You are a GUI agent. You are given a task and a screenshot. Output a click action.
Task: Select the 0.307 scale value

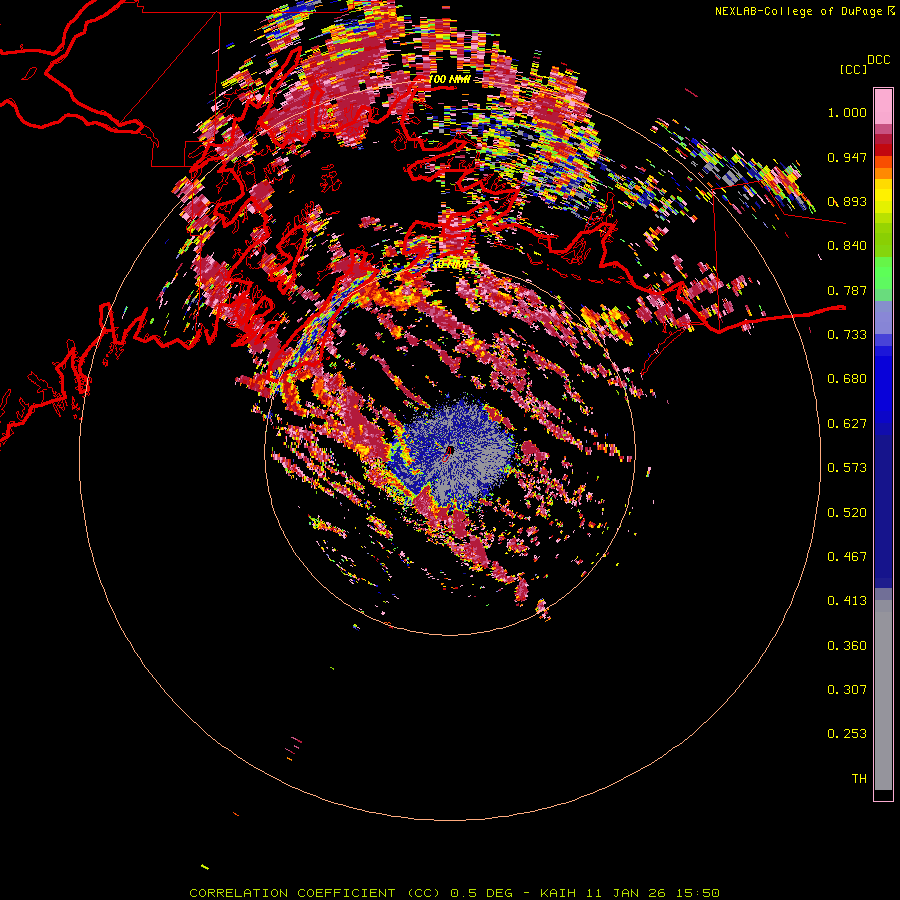point(847,690)
